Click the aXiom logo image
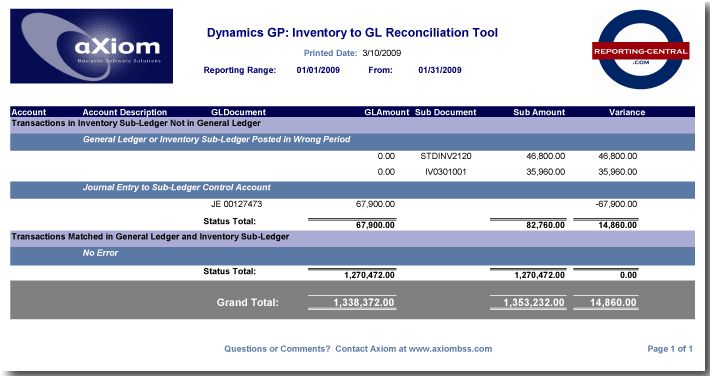 [91, 46]
